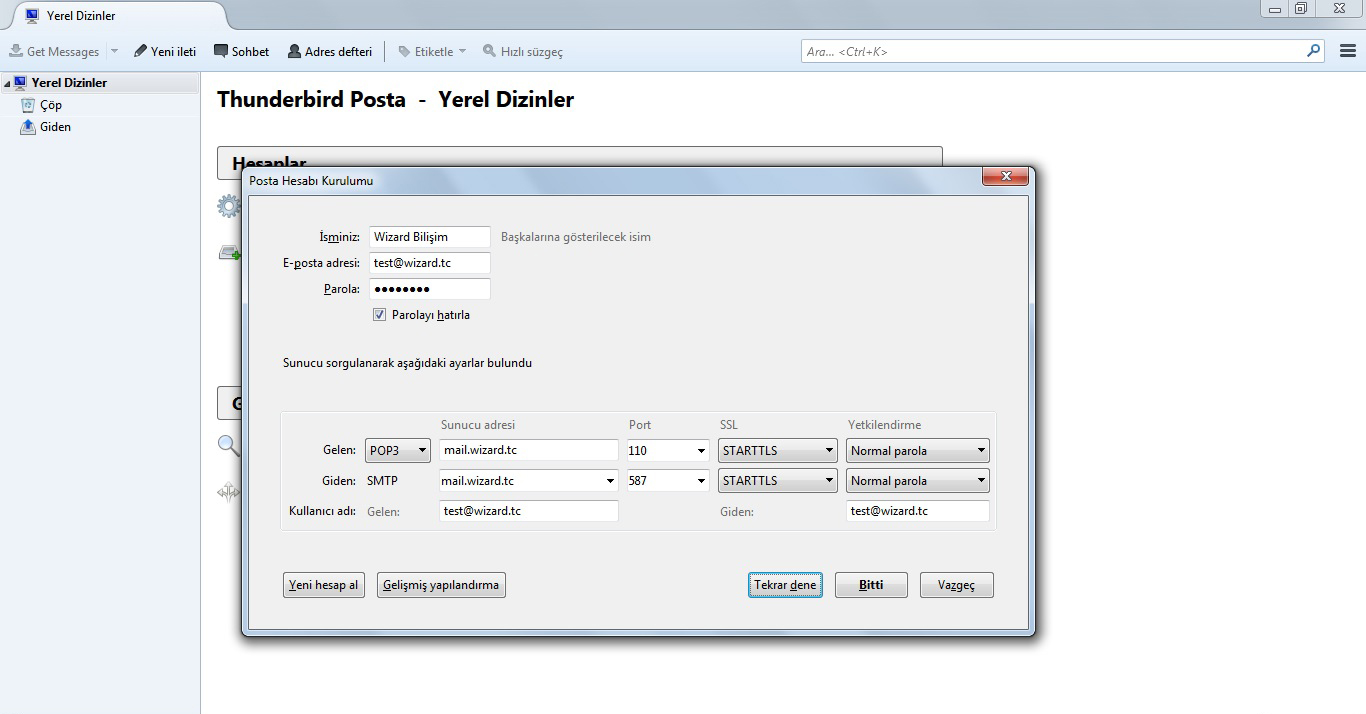
Task: Click the Giden username field
Action: pyautogui.click(x=918, y=511)
